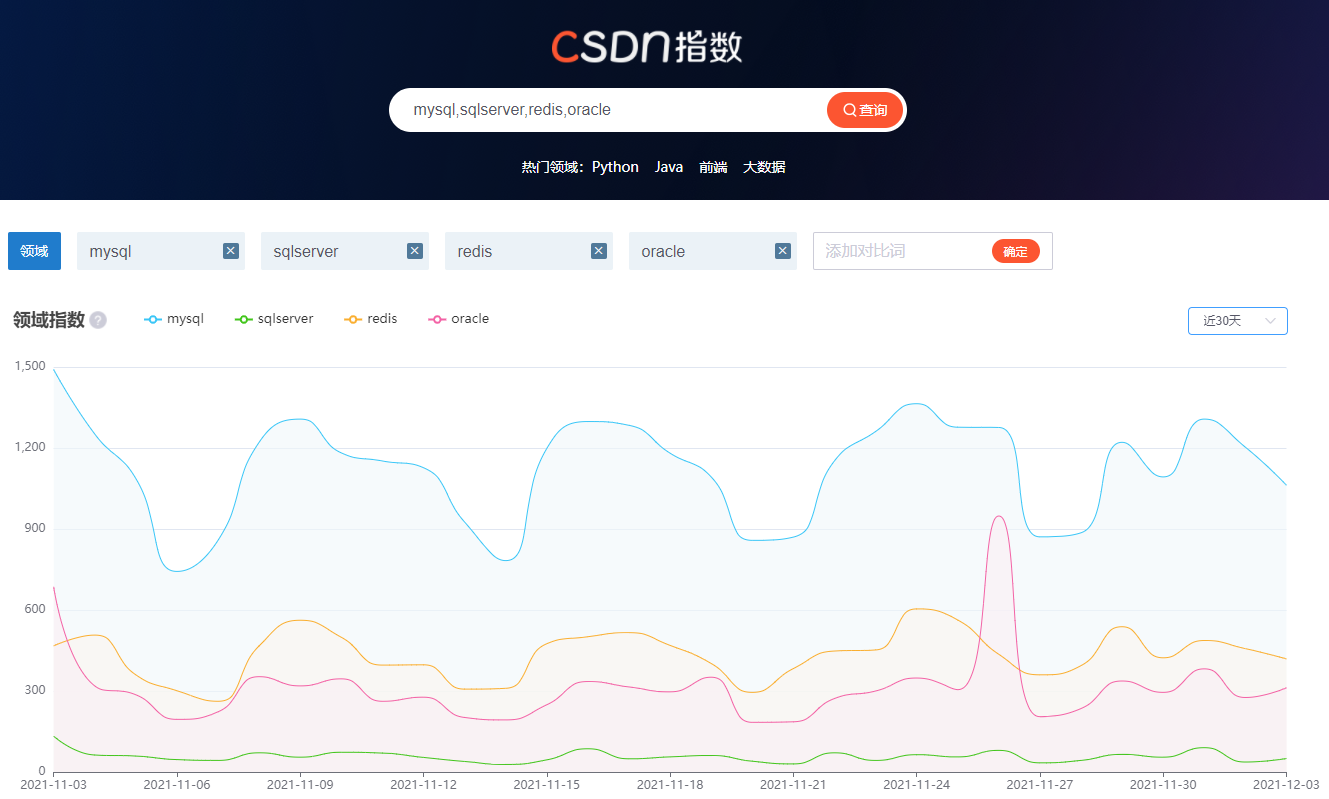1329x799 pixels.
Task: Confirm the comparison word with 确定
Action: point(1016,251)
